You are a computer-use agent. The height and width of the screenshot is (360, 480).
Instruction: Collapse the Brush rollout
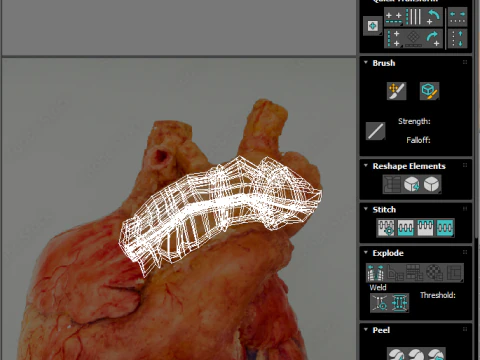tap(366, 63)
